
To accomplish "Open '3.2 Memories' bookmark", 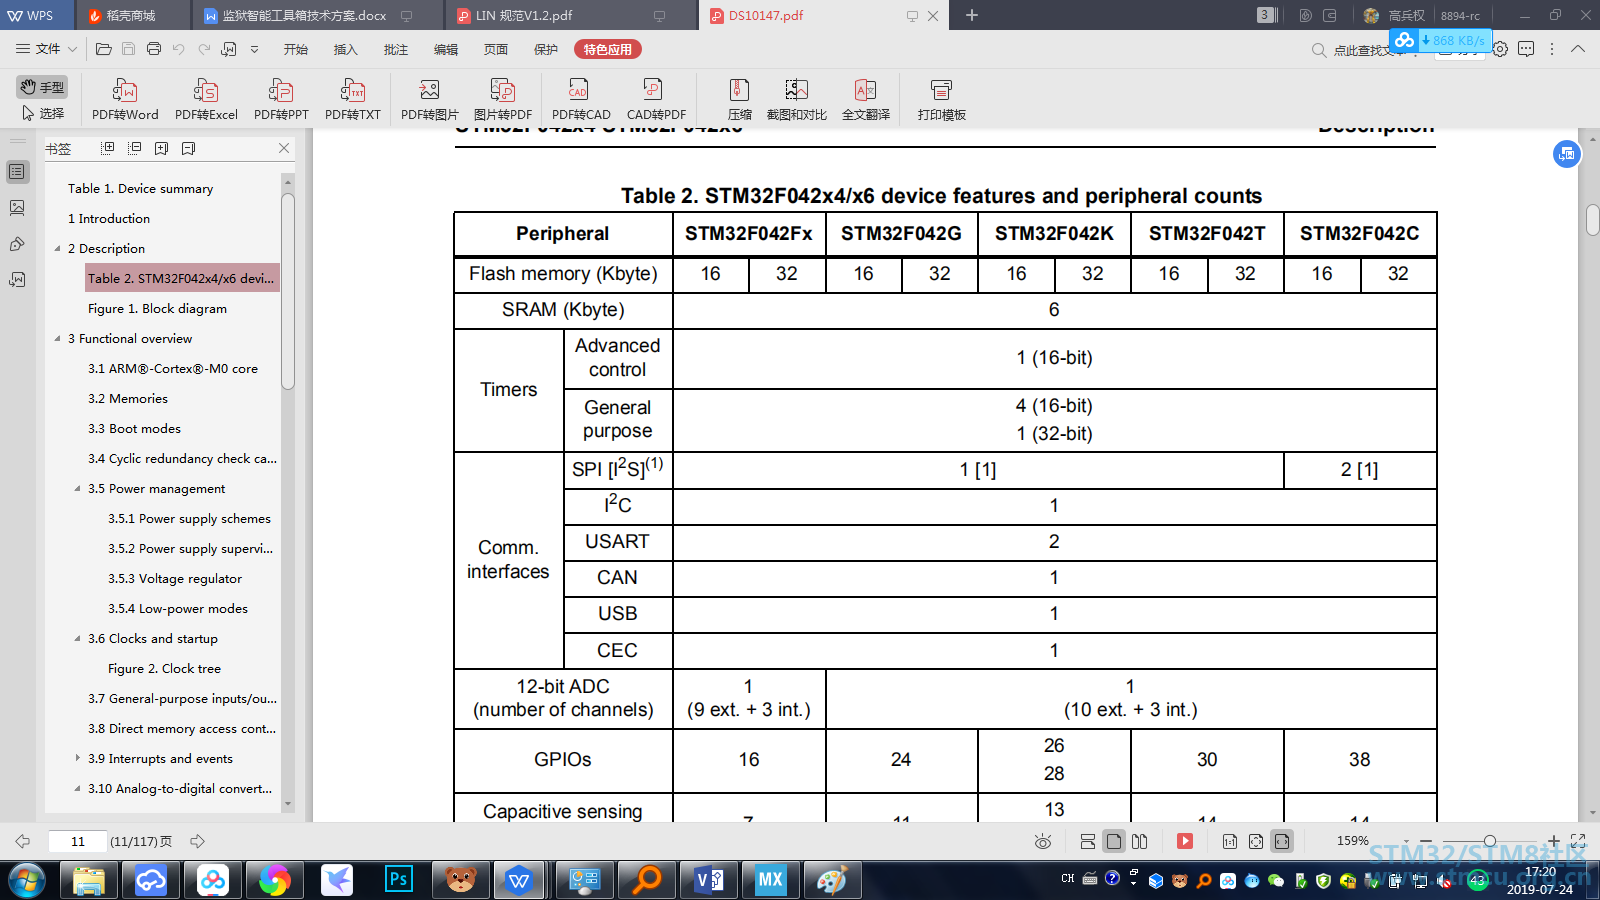I will [128, 399].
